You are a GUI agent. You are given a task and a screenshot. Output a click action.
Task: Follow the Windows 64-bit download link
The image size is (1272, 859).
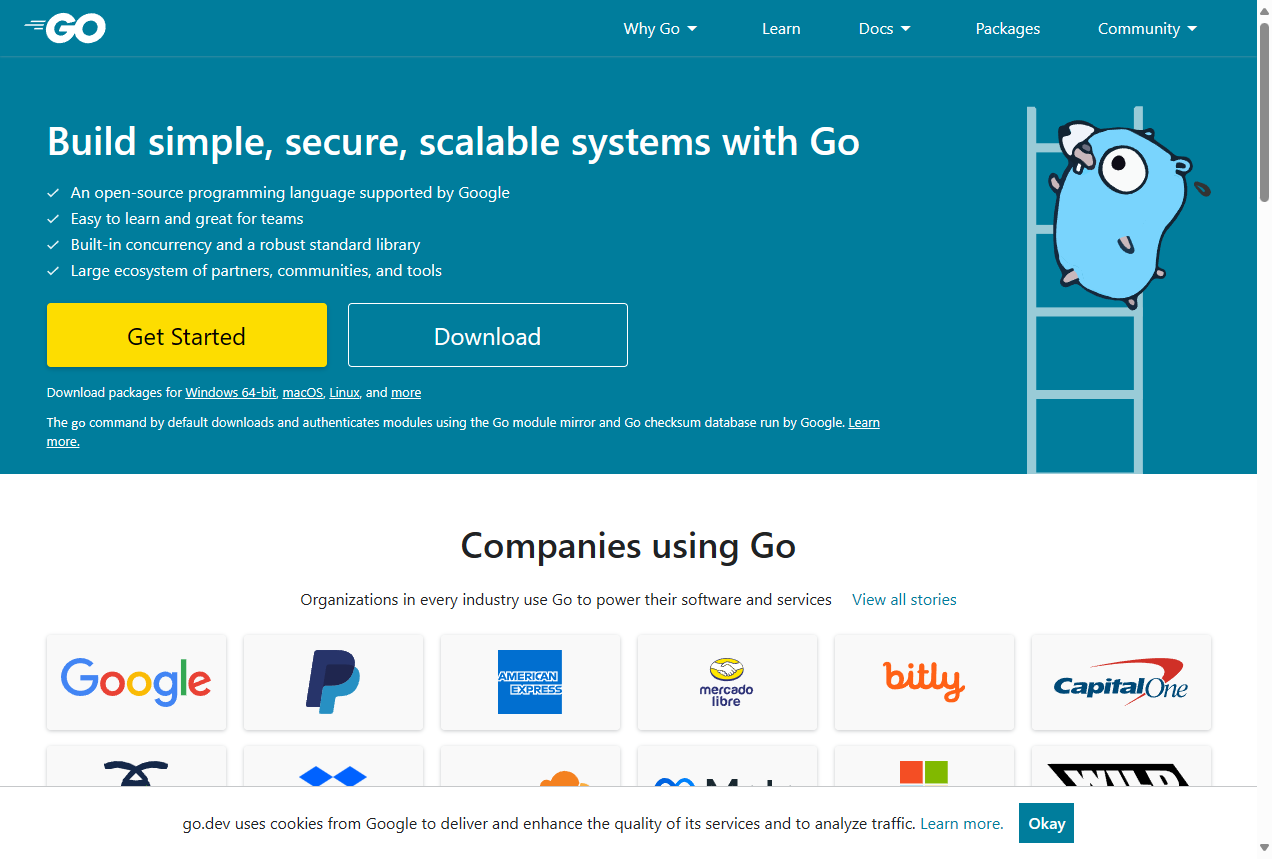pos(230,393)
